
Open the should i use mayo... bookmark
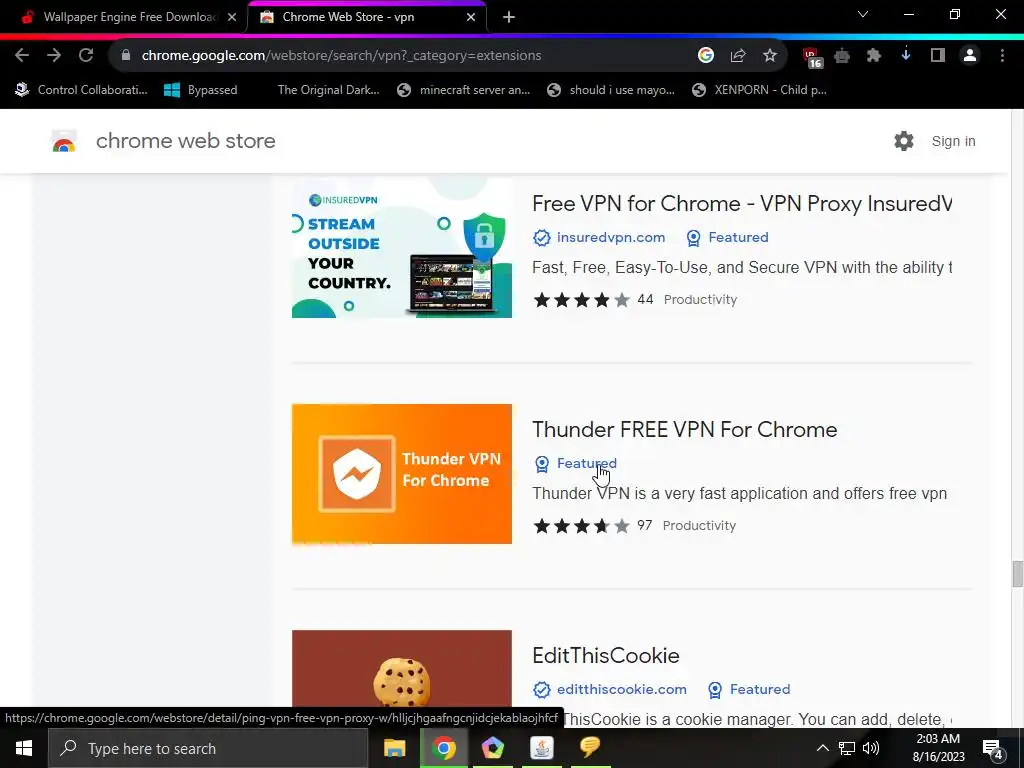611,90
